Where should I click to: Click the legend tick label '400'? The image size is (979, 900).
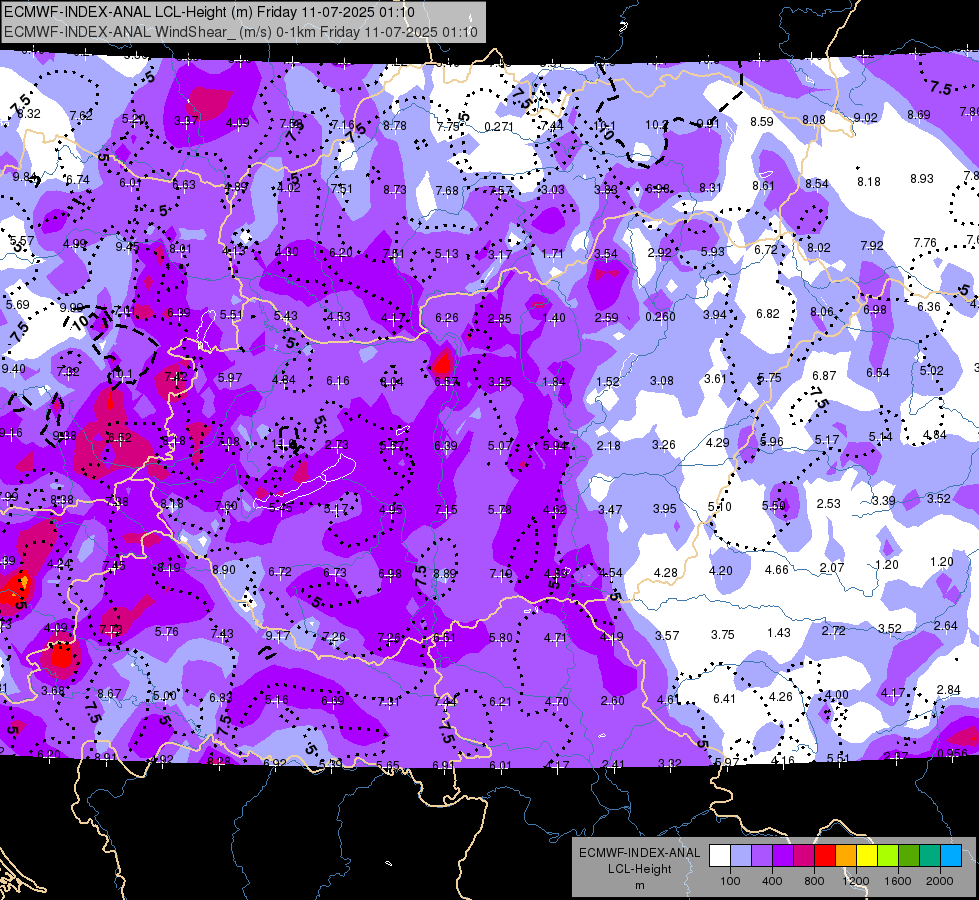[x=772, y=881]
